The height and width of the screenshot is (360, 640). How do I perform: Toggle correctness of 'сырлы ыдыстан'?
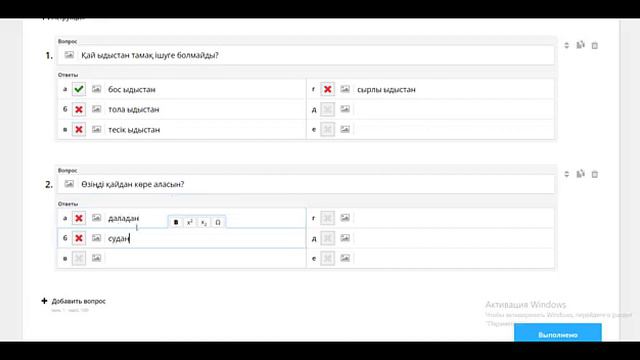click(327, 89)
